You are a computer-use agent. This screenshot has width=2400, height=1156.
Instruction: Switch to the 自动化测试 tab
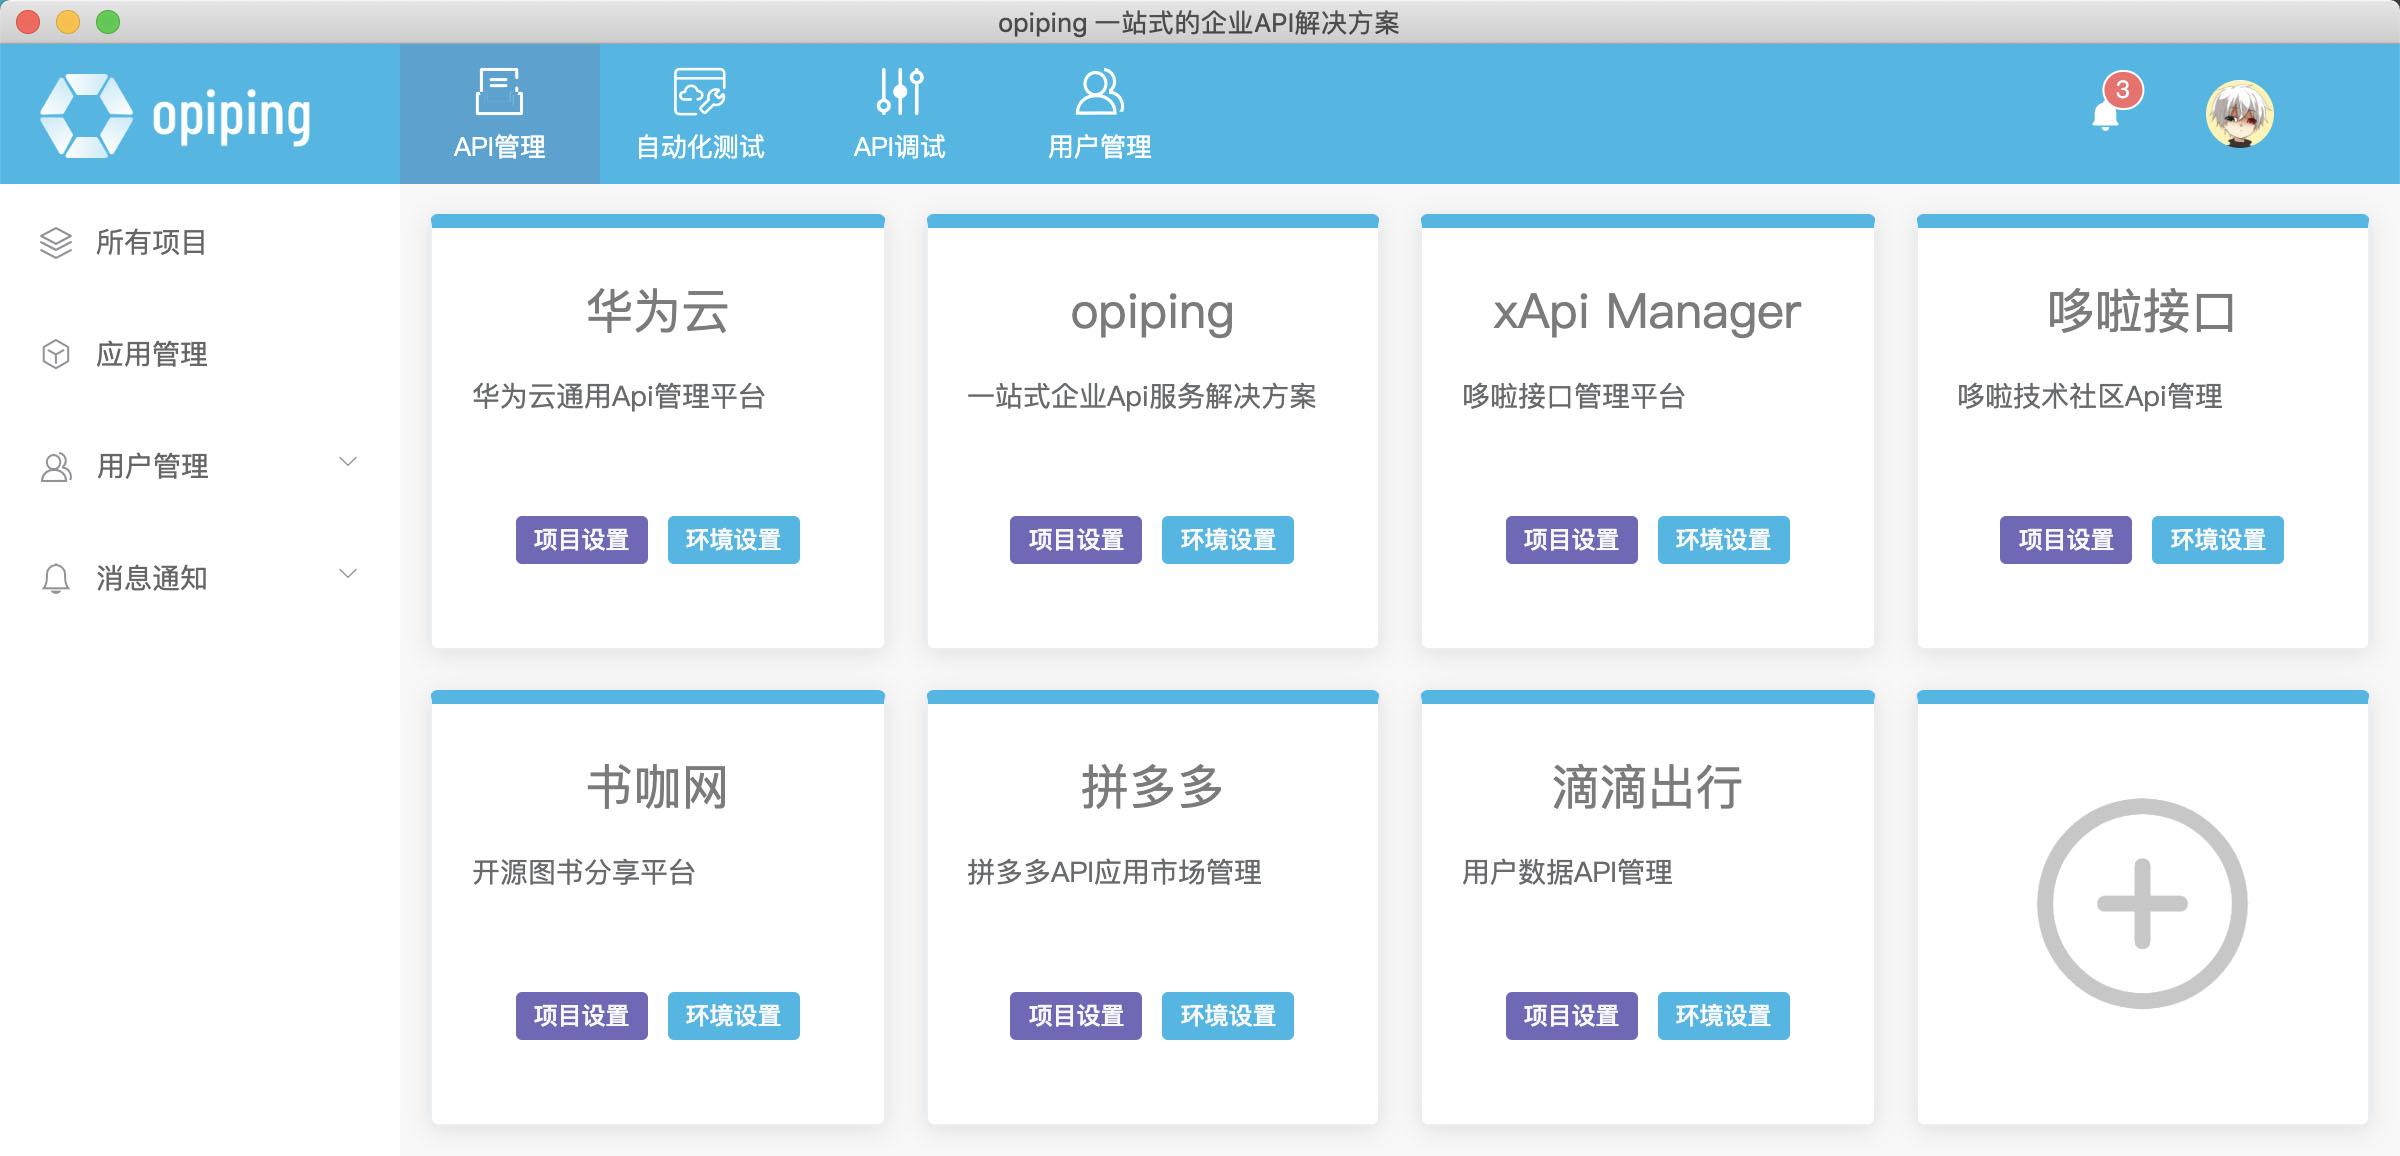[700, 114]
